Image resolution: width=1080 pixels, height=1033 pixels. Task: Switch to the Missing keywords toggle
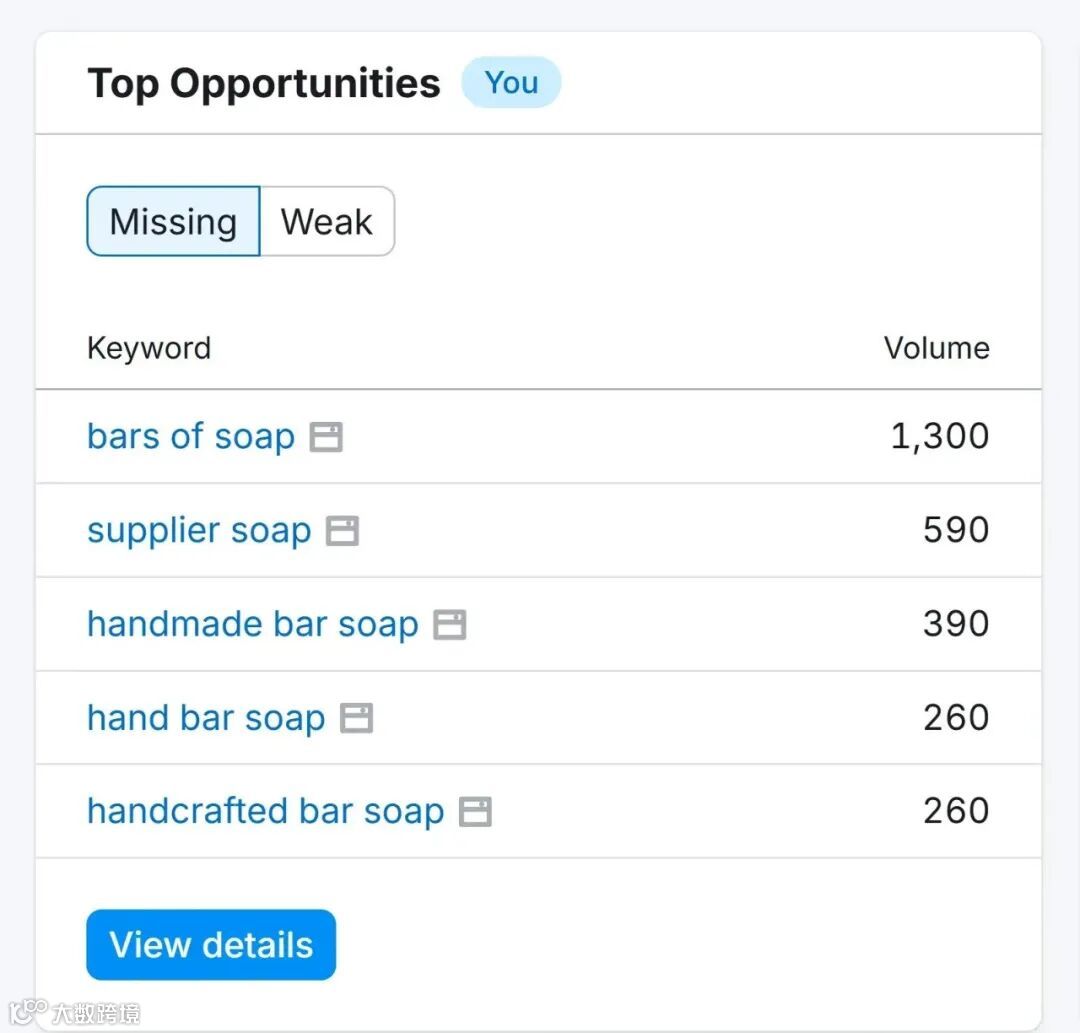pyautogui.click(x=173, y=221)
